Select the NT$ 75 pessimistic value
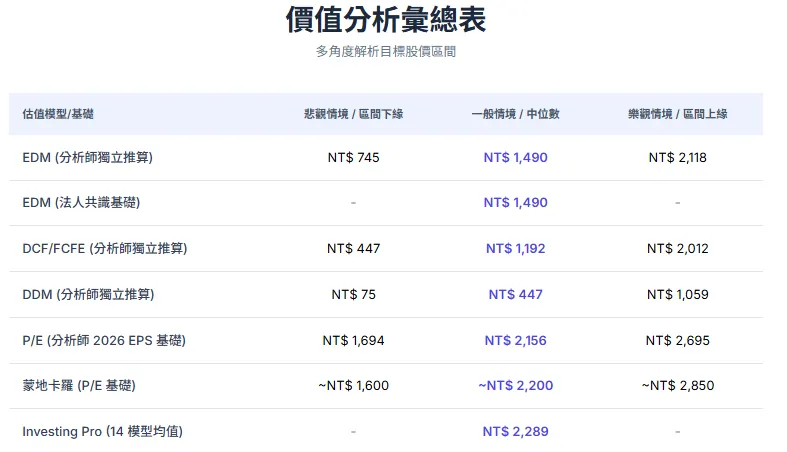 tap(353, 294)
